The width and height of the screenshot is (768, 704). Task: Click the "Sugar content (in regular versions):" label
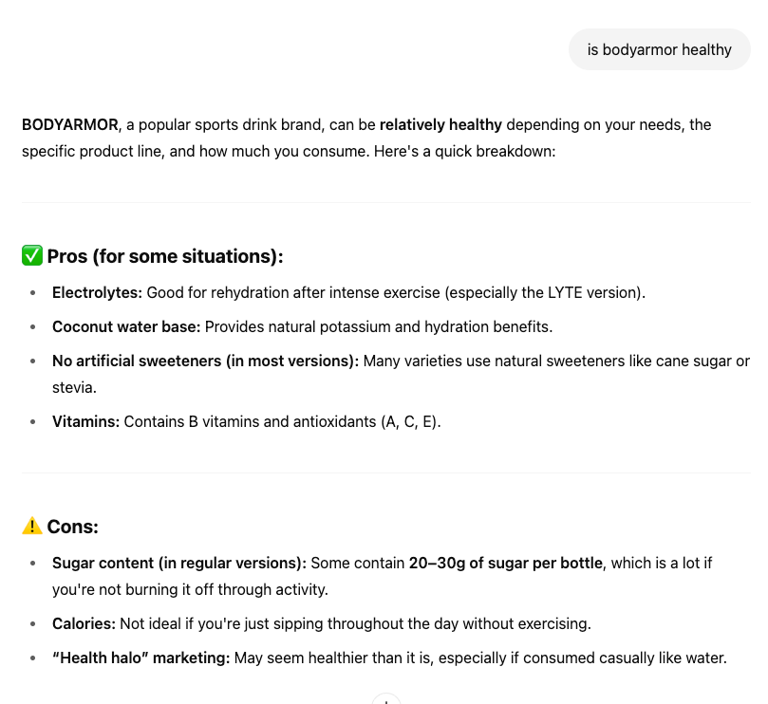point(179,563)
